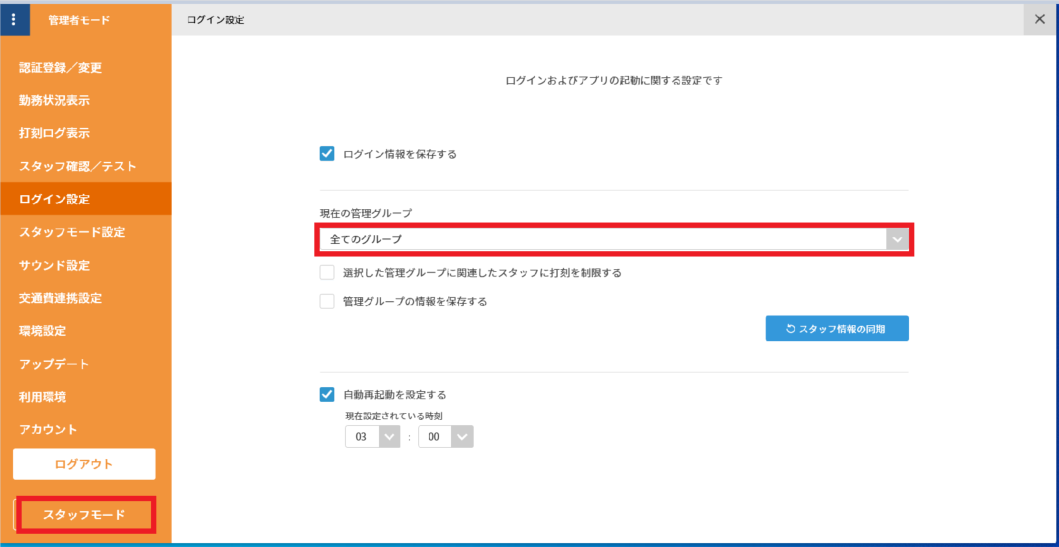Open 交通費連携設定 settings
This screenshot has height=547, width=1059.
(60, 298)
